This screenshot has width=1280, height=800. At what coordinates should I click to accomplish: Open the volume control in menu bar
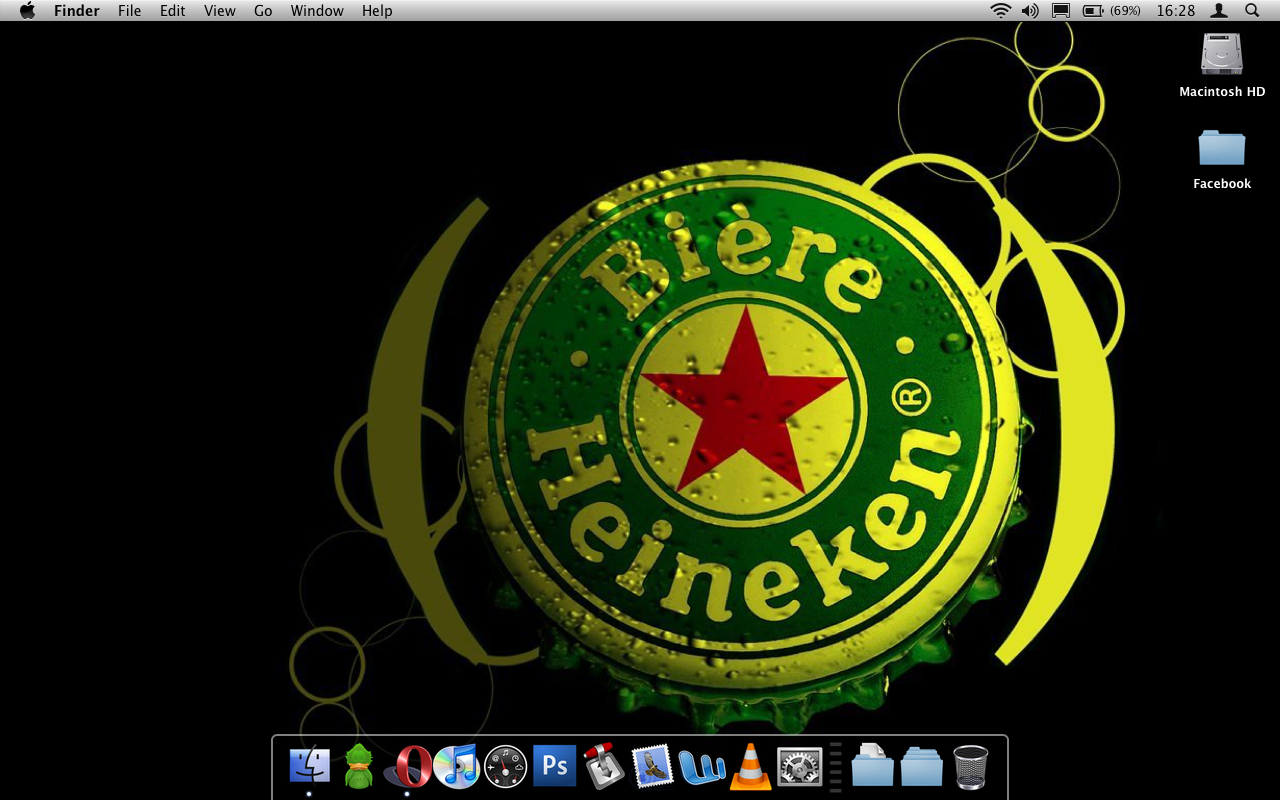[x=1030, y=10]
